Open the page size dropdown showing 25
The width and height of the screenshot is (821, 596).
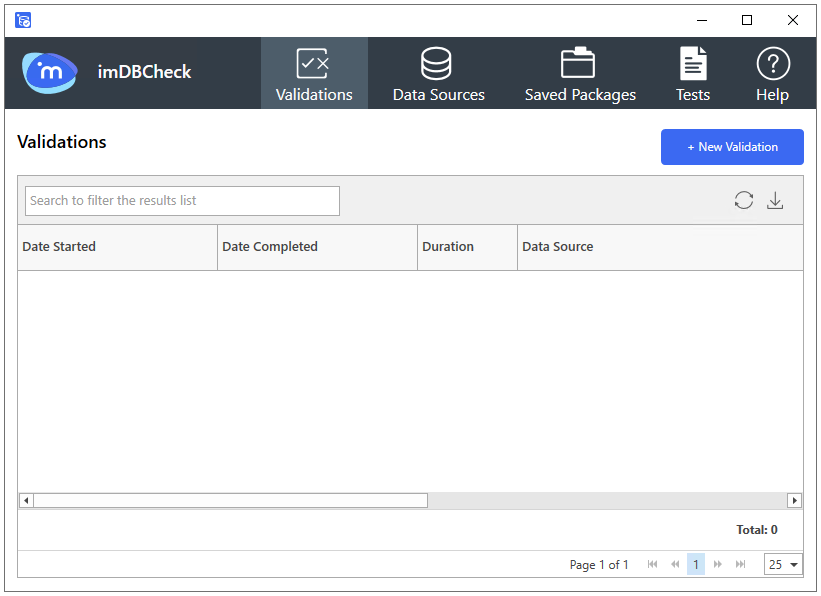click(783, 564)
